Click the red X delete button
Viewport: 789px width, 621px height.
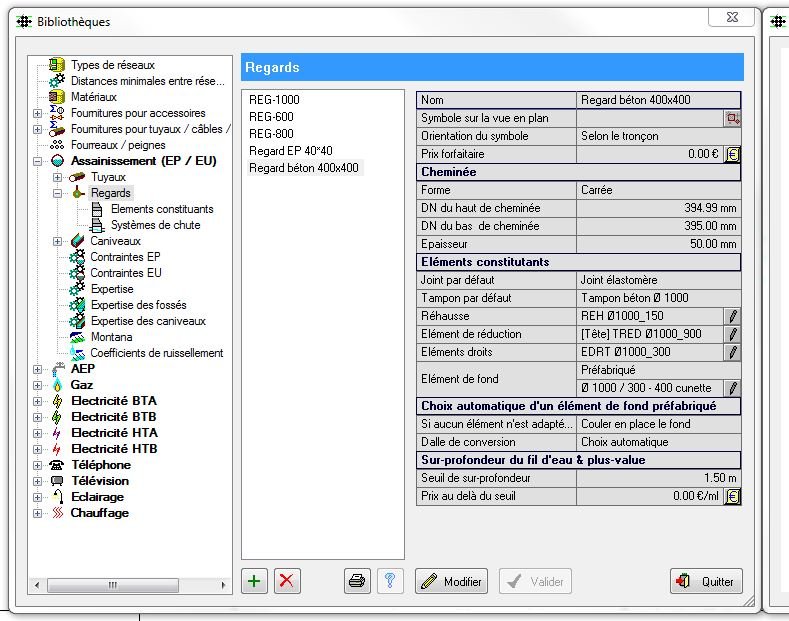pos(287,581)
